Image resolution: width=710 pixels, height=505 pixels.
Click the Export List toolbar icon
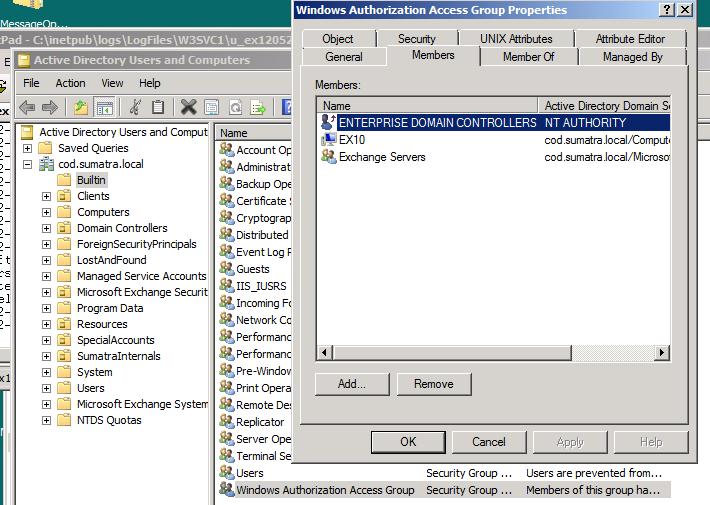[x=258, y=108]
